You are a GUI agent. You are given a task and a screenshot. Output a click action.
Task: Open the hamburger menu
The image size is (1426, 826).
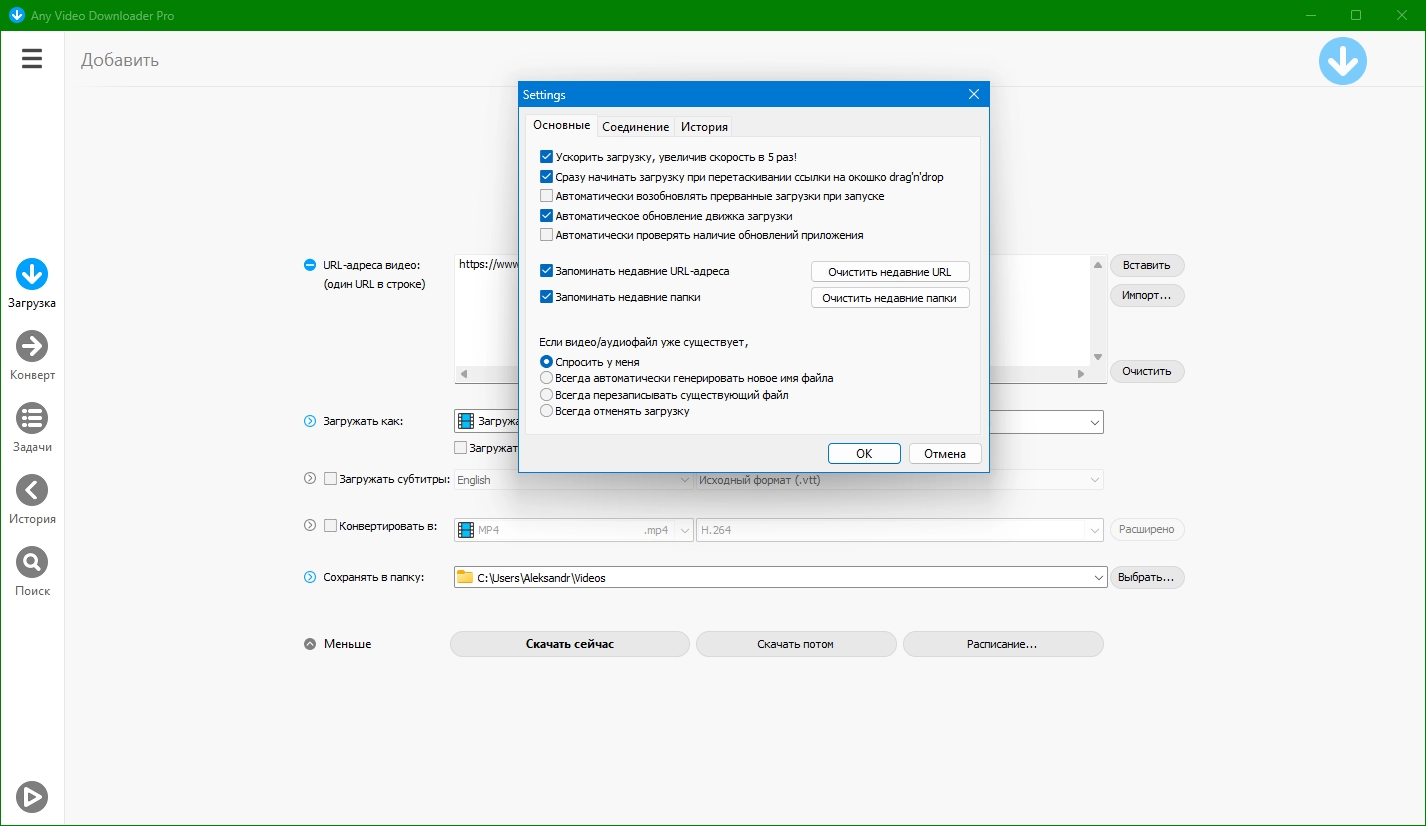pyautogui.click(x=32, y=59)
